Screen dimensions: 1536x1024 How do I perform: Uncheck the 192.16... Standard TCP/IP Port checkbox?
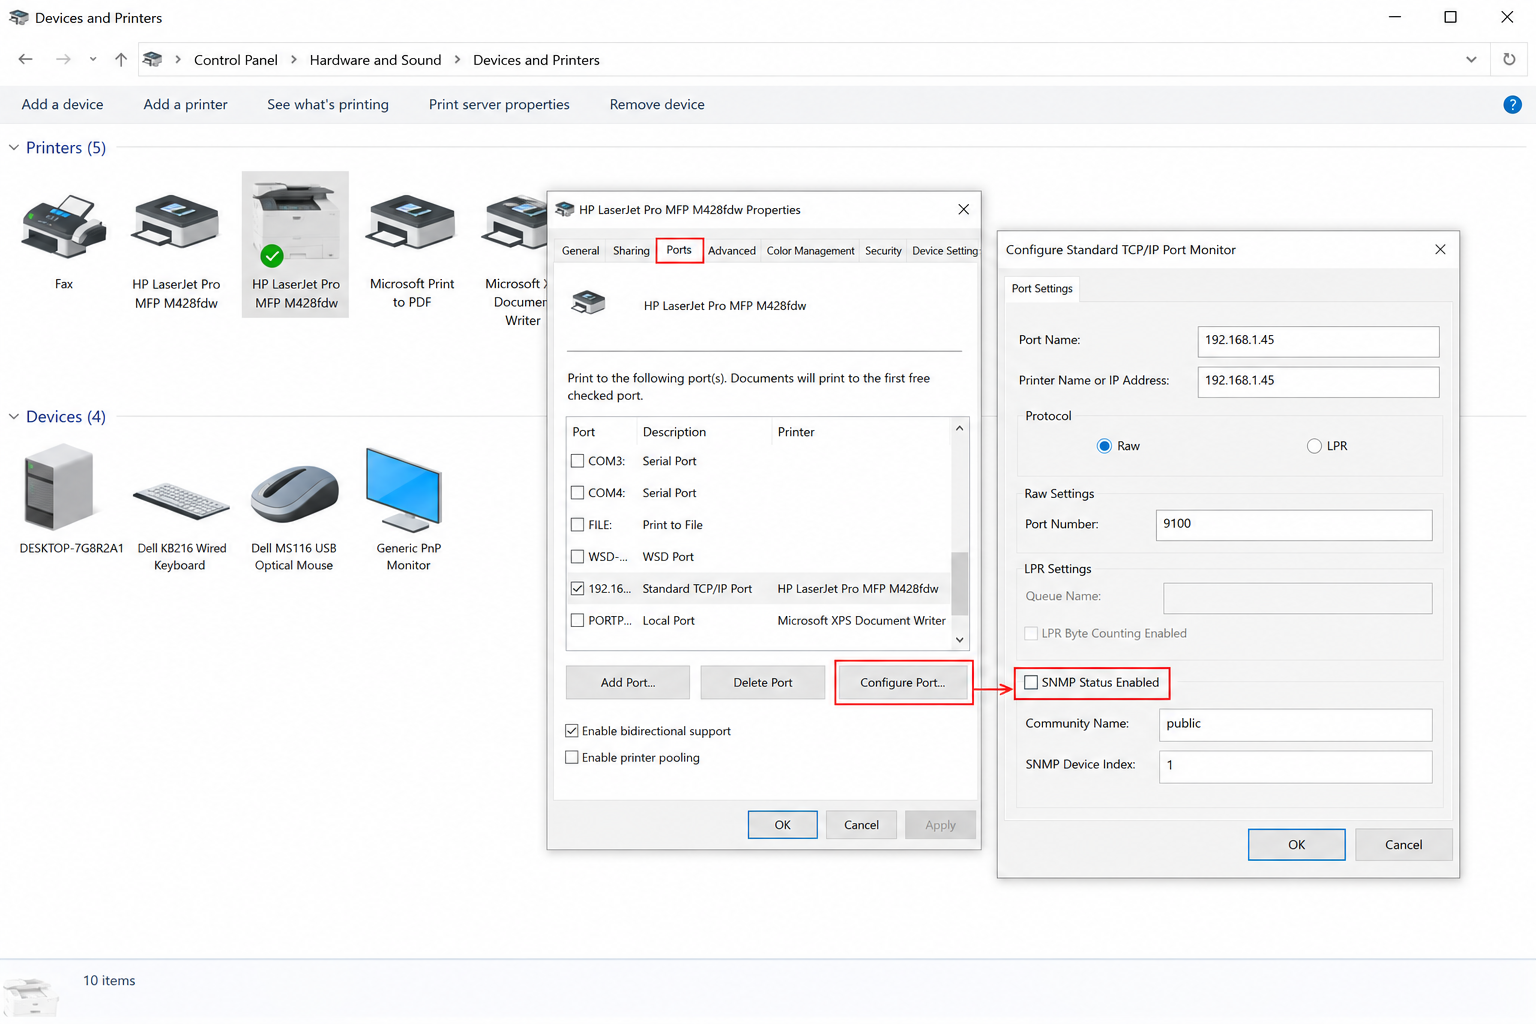tap(577, 589)
